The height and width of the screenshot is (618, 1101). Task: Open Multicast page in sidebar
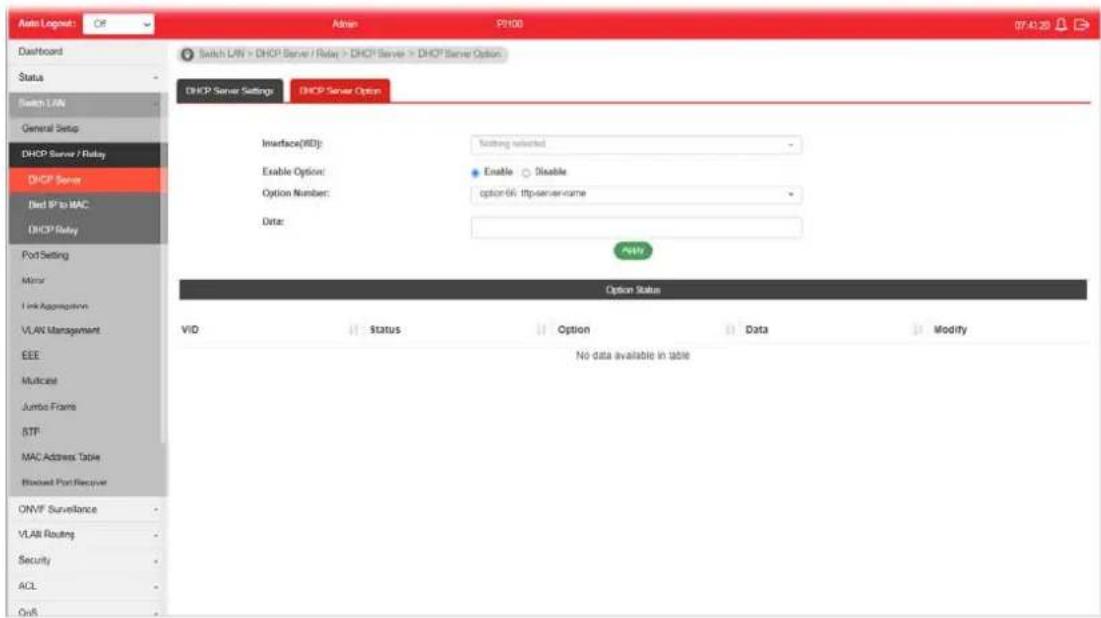click(x=85, y=381)
